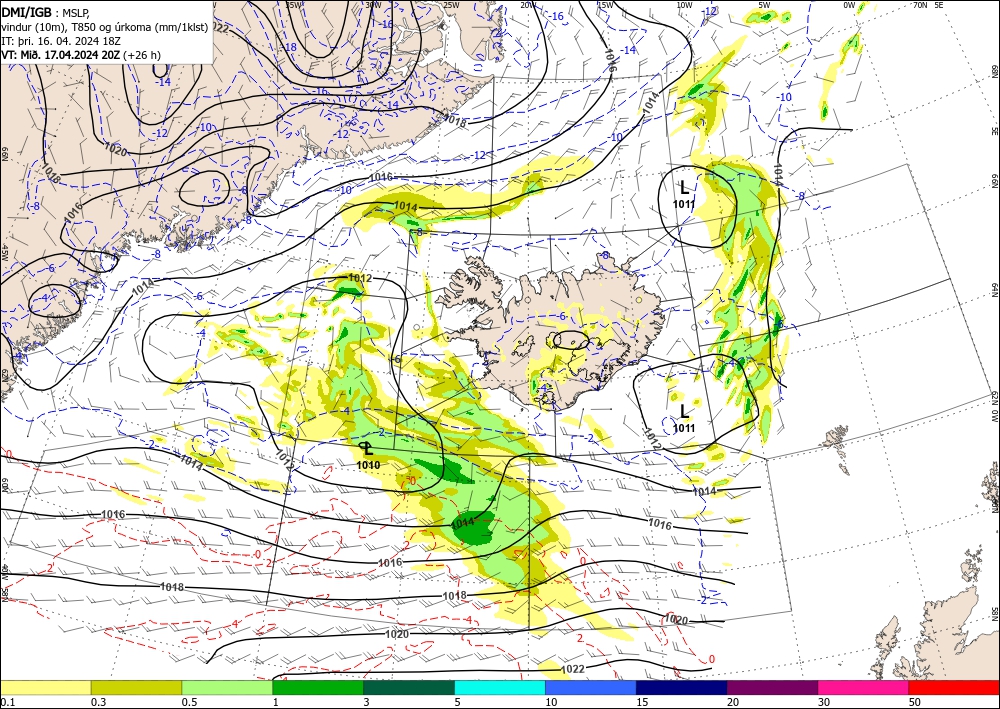The height and width of the screenshot is (709, 1000).
Task: Click the light green 0.5–1 legend band
Action: [227, 687]
